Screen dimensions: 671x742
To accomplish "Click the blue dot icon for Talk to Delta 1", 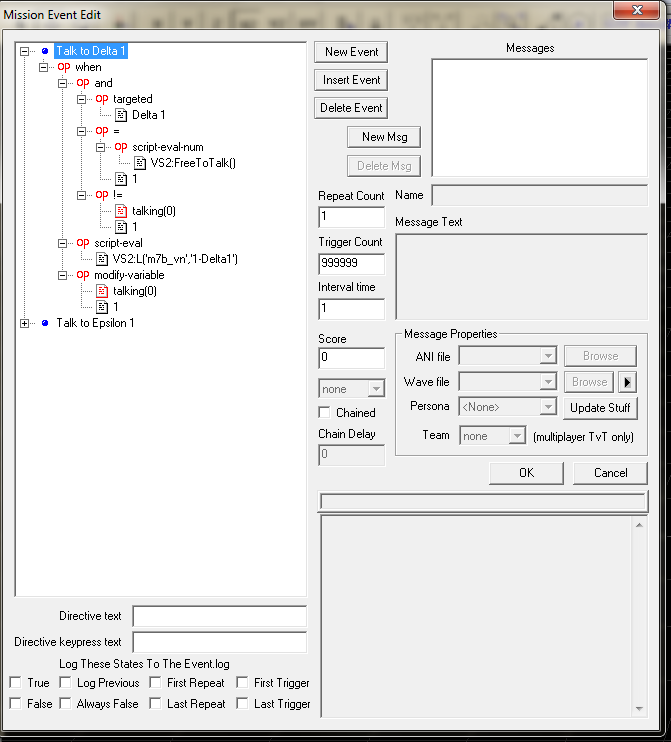I will tap(45, 51).
